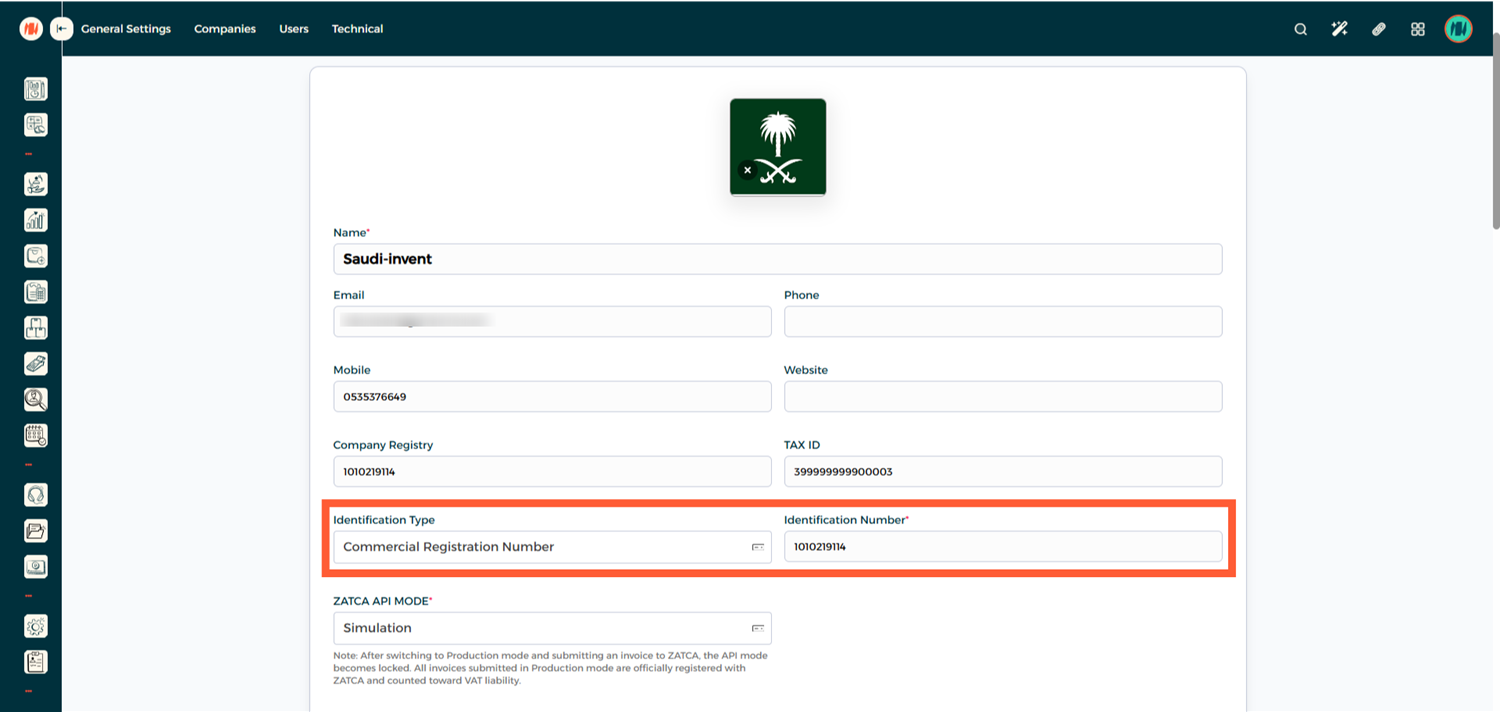The width and height of the screenshot is (1500, 712).
Task: Open the headset support icon in sidebar
Action: pos(36,495)
